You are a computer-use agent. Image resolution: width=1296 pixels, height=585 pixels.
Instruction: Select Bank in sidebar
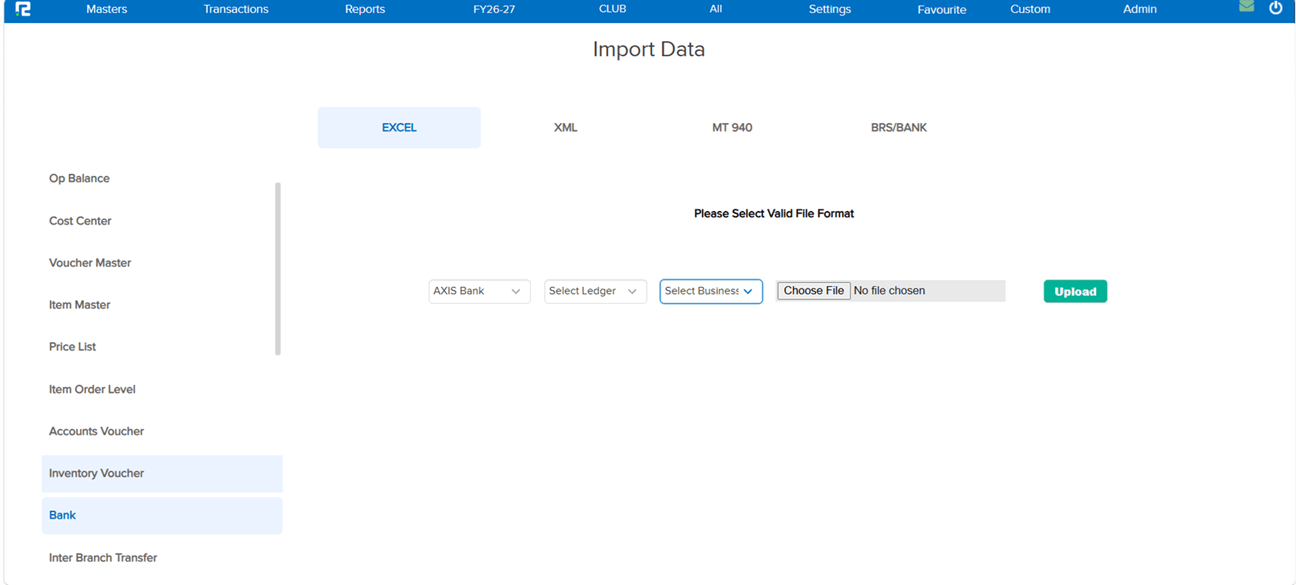click(162, 516)
